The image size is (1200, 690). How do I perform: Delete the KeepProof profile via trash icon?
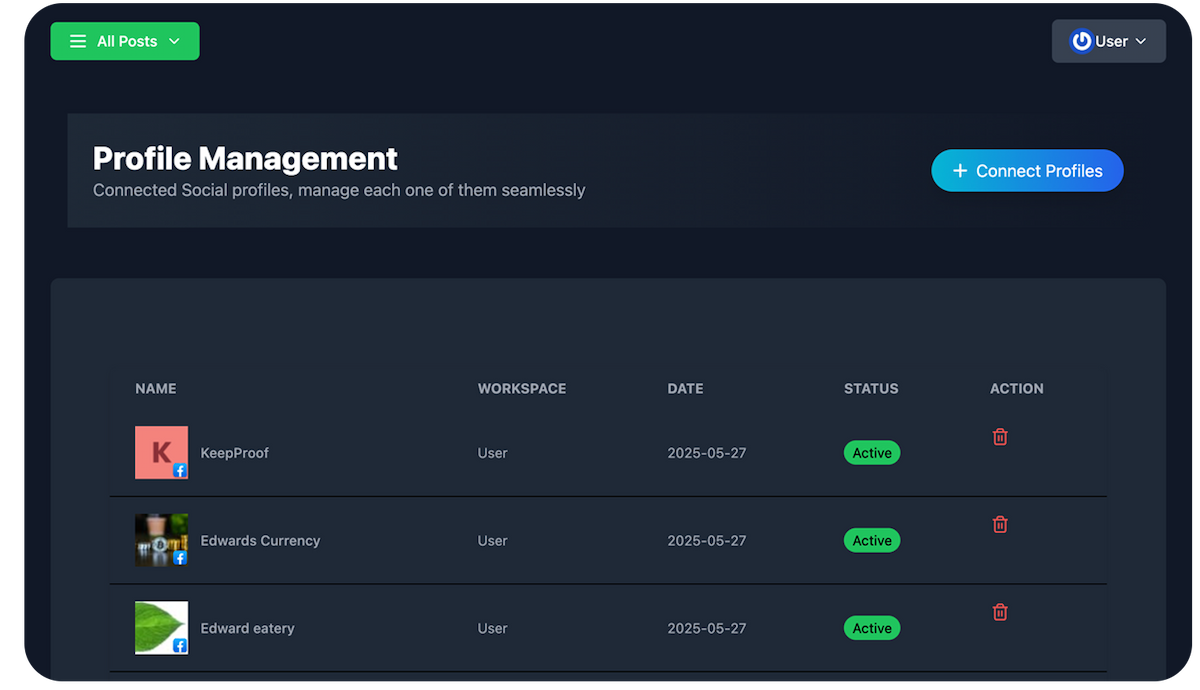(x=1000, y=437)
